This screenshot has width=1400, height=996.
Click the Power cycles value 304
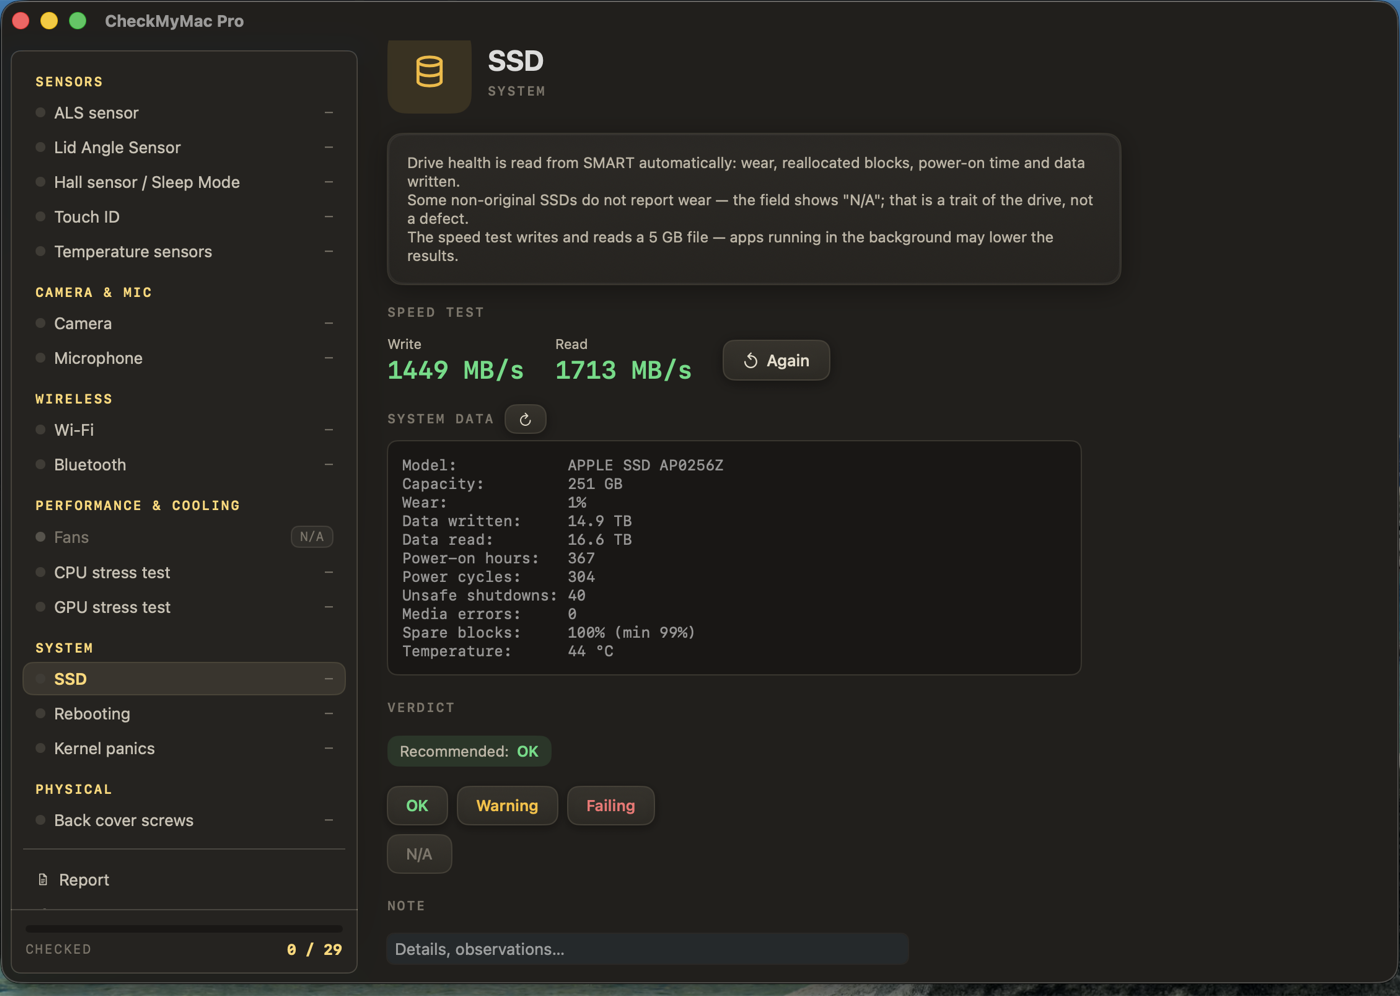(x=581, y=577)
